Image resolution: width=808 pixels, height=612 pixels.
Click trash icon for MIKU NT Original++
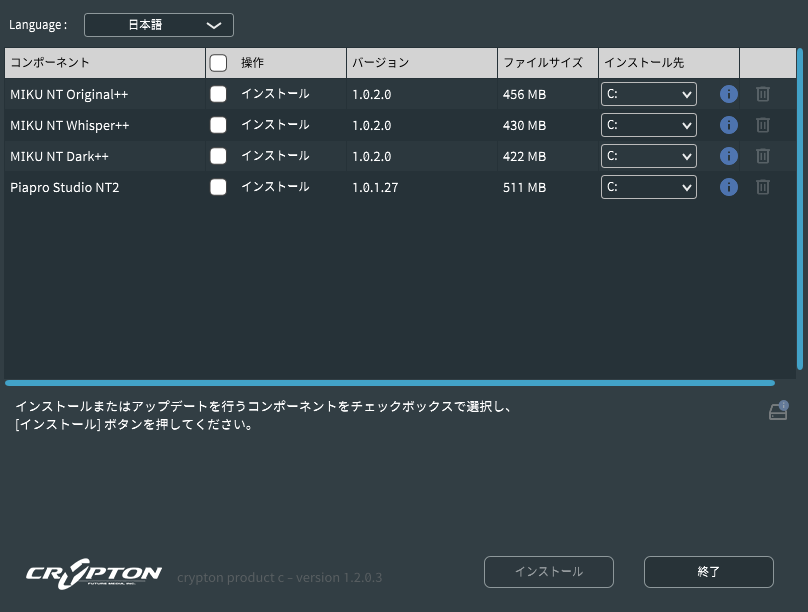763,94
